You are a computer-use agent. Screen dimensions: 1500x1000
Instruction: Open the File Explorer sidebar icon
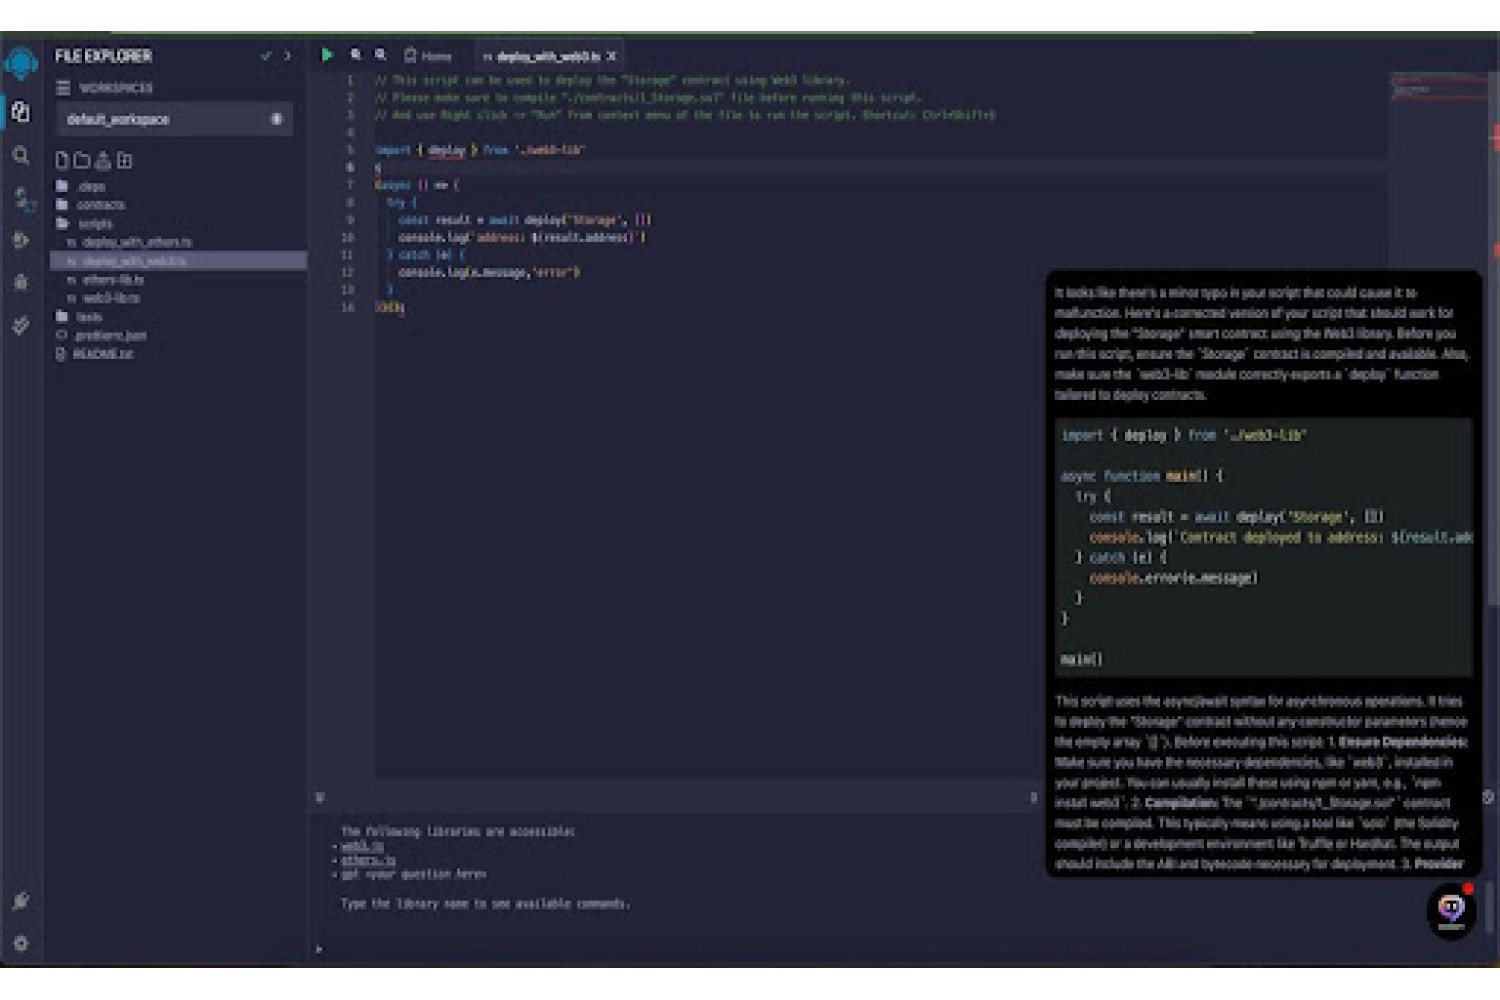pyautogui.click(x=20, y=111)
